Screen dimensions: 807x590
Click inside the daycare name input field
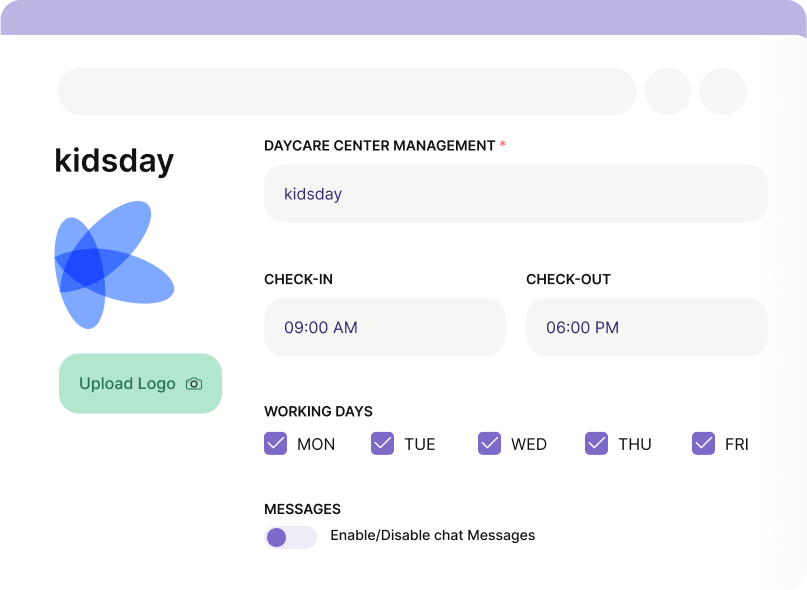click(515, 193)
